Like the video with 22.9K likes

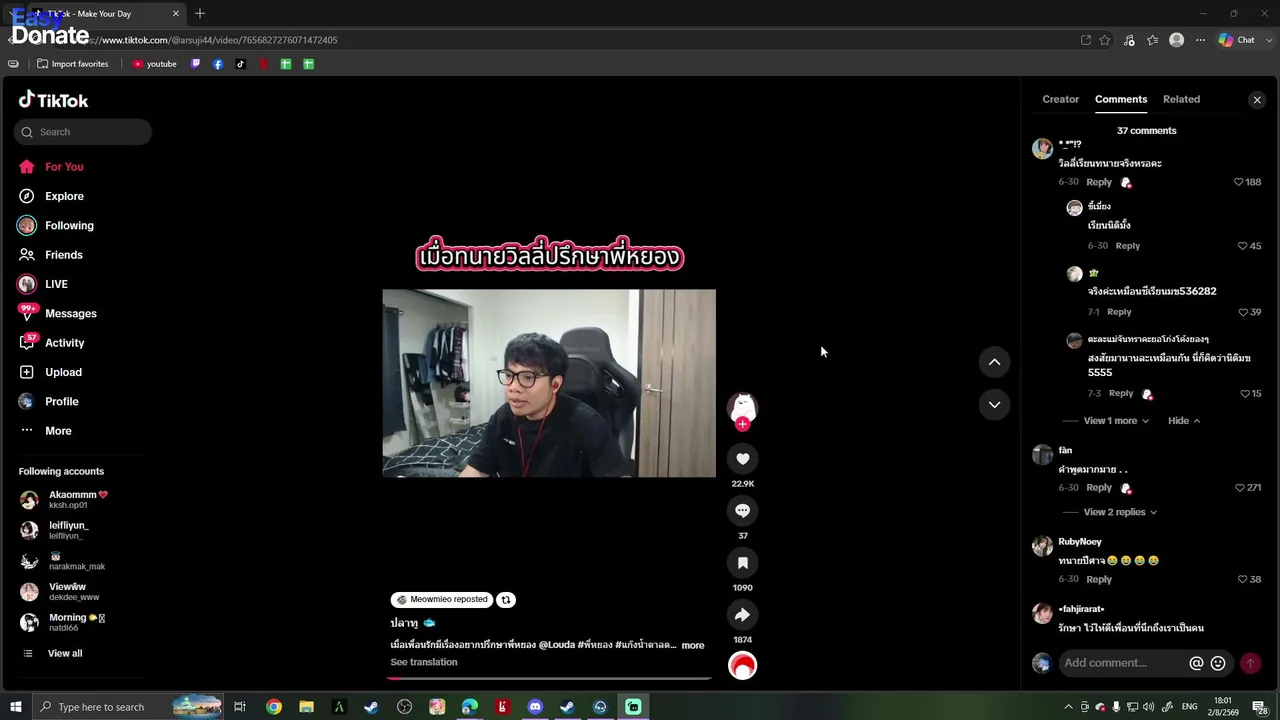click(x=742, y=459)
